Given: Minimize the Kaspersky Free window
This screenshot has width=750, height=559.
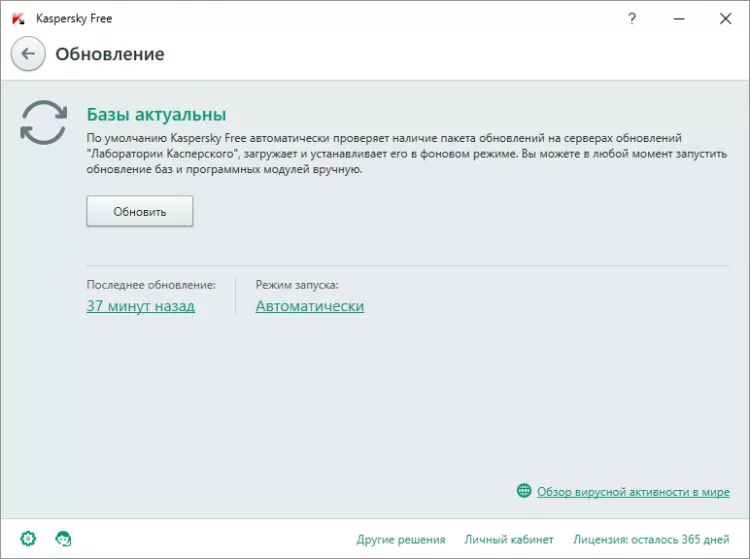Looking at the screenshot, I should (679, 19).
